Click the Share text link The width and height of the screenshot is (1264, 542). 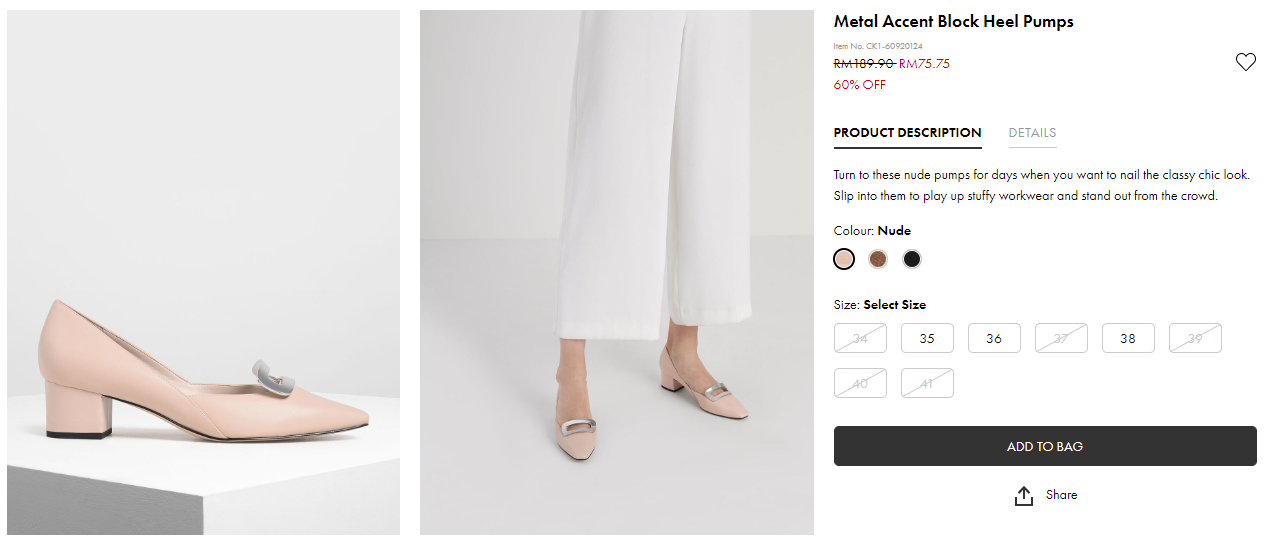[x=1061, y=495]
